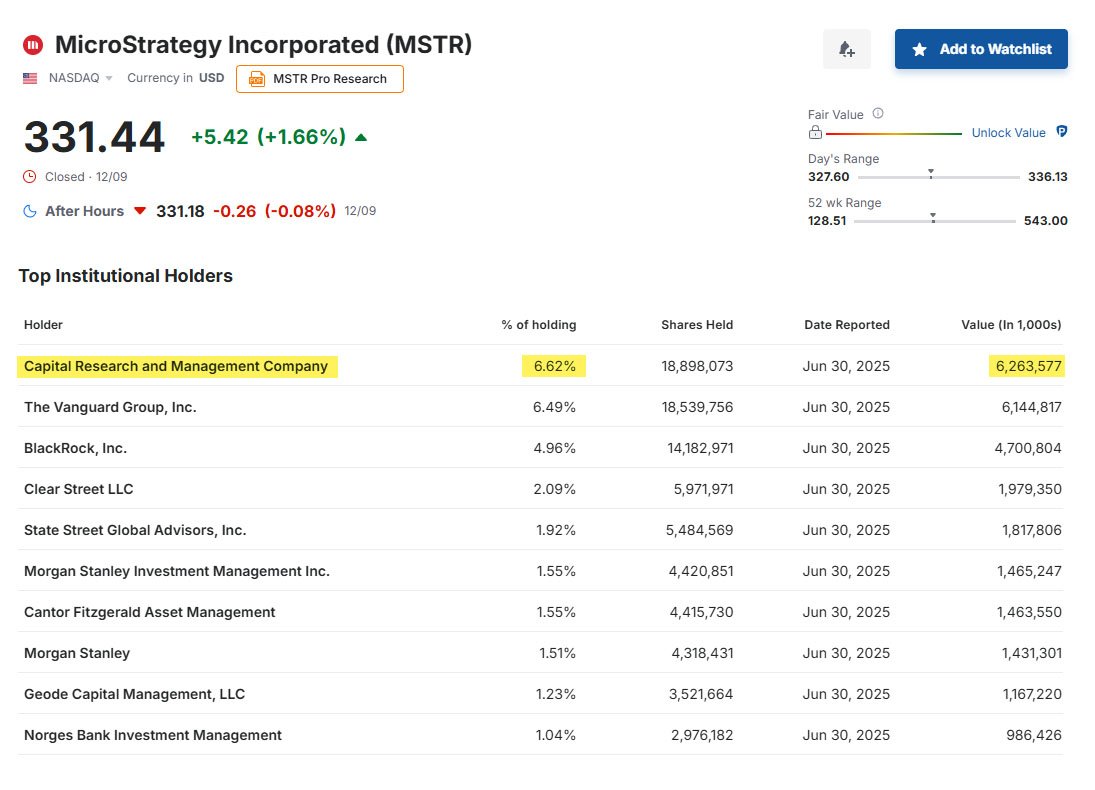Select Morgan Stanley Investment Management Inc. holder
The image size is (1095, 790).
pyautogui.click(x=177, y=571)
